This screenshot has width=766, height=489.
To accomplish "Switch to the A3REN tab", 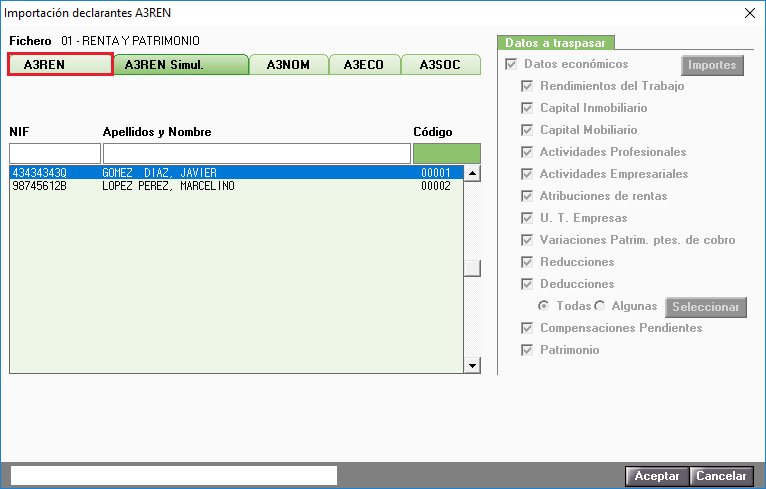I will pyautogui.click(x=61, y=64).
